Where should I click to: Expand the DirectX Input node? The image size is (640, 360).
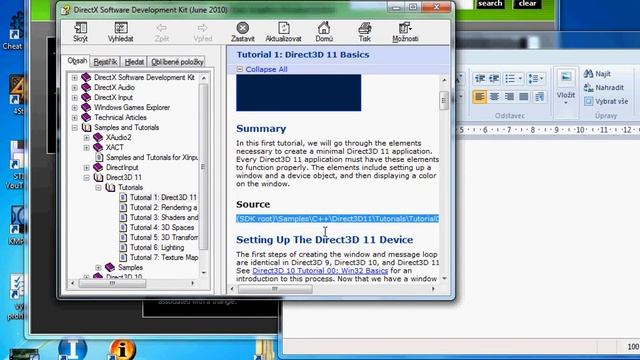click(x=75, y=98)
